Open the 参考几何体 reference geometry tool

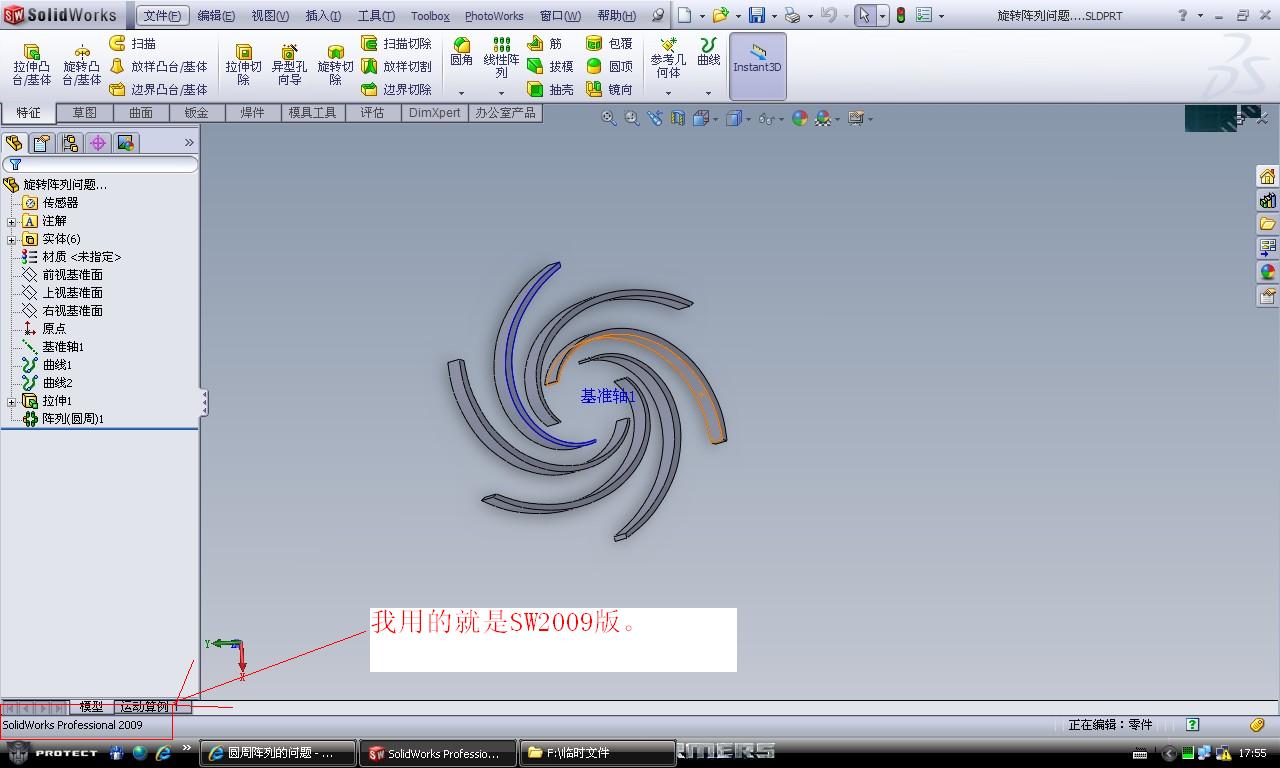coord(668,58)
